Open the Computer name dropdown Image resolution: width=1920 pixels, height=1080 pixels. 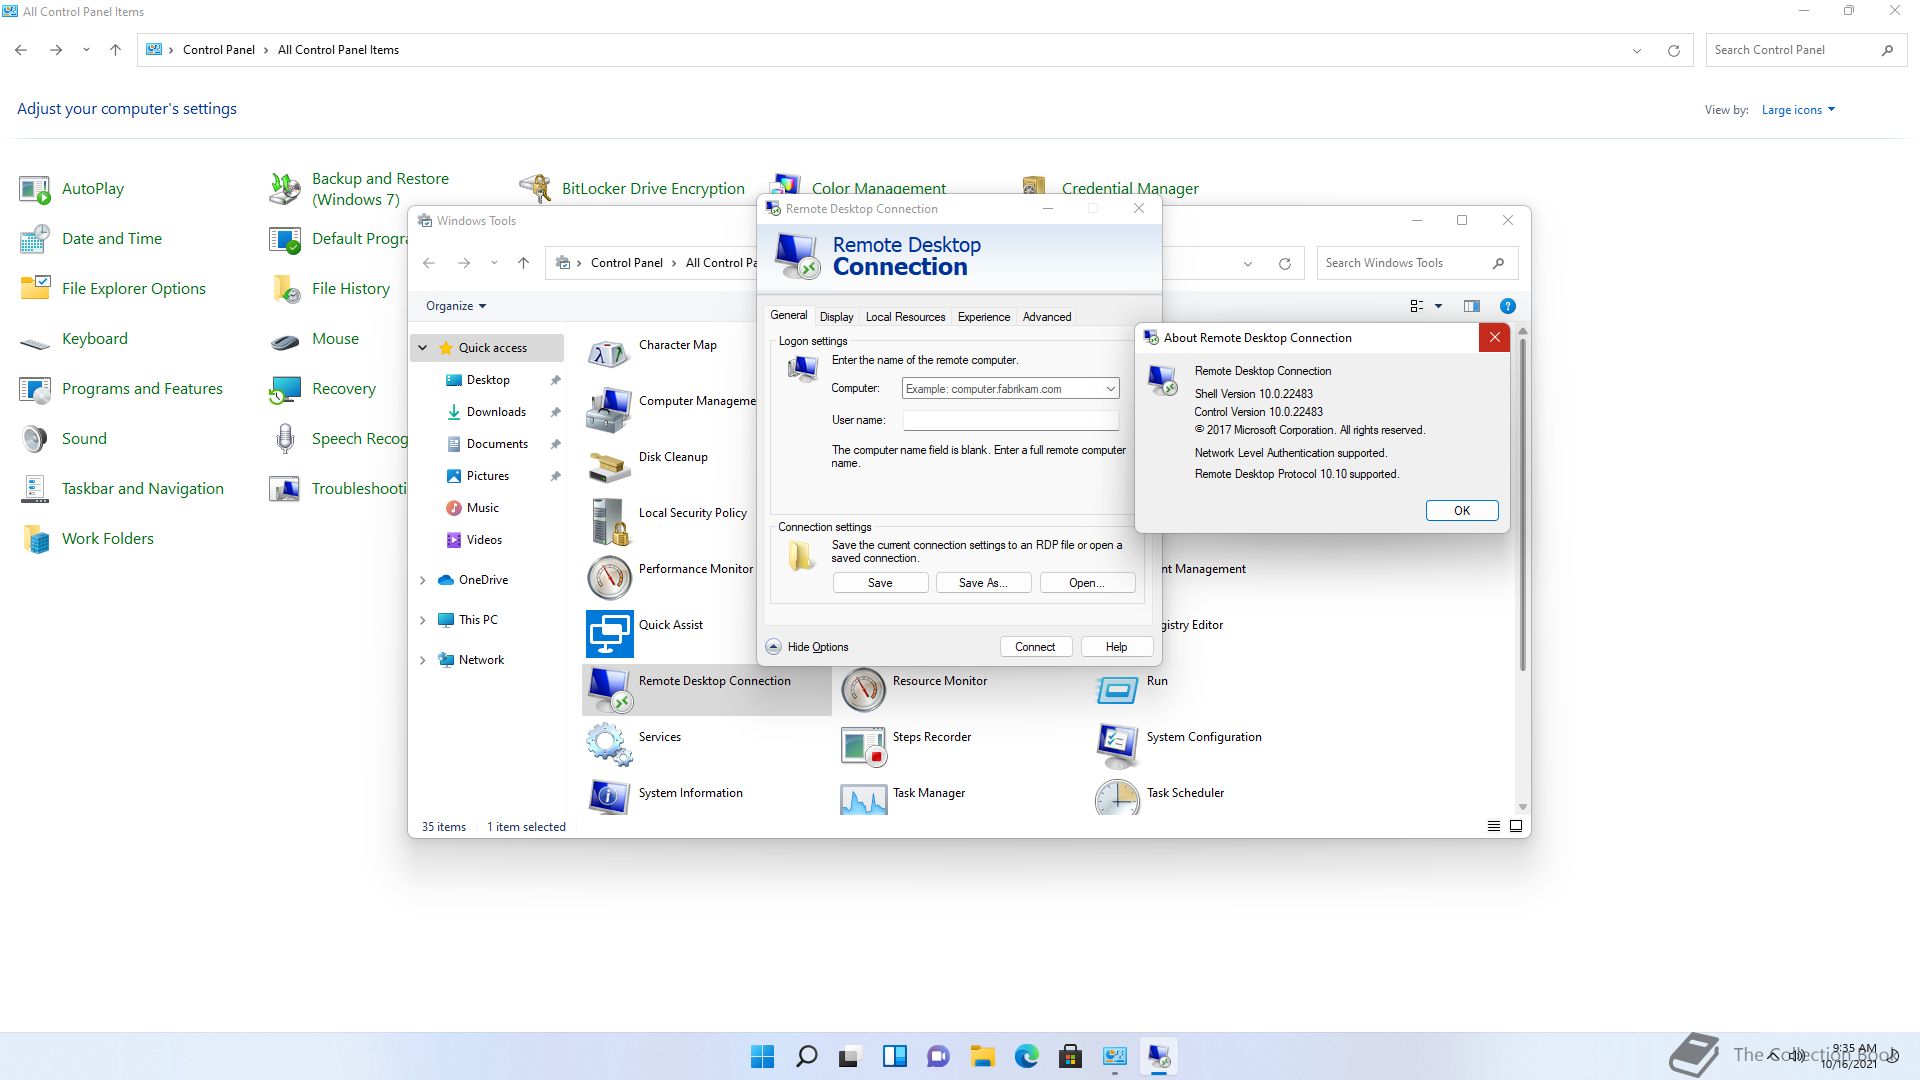(x=1110, y=389)
